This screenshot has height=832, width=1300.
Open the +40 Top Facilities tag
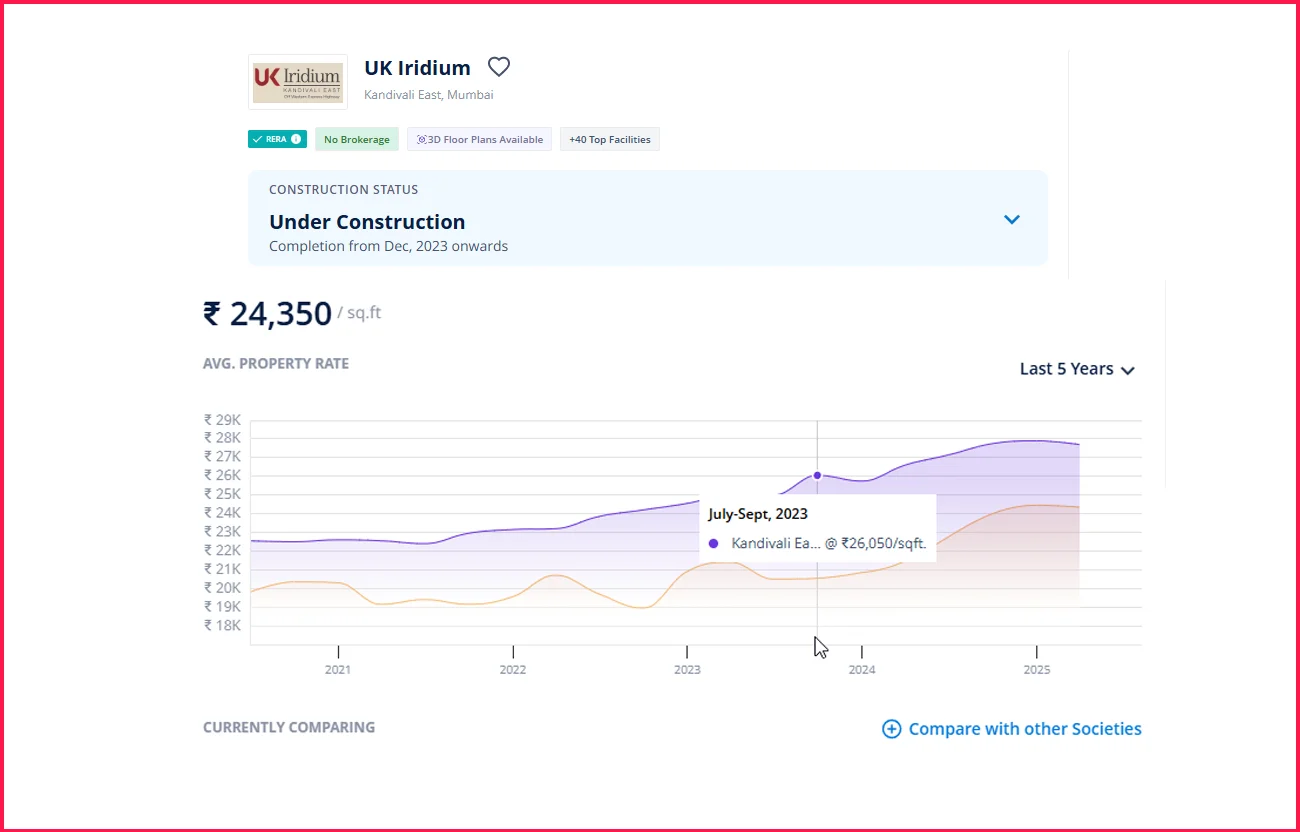(609, 140)
